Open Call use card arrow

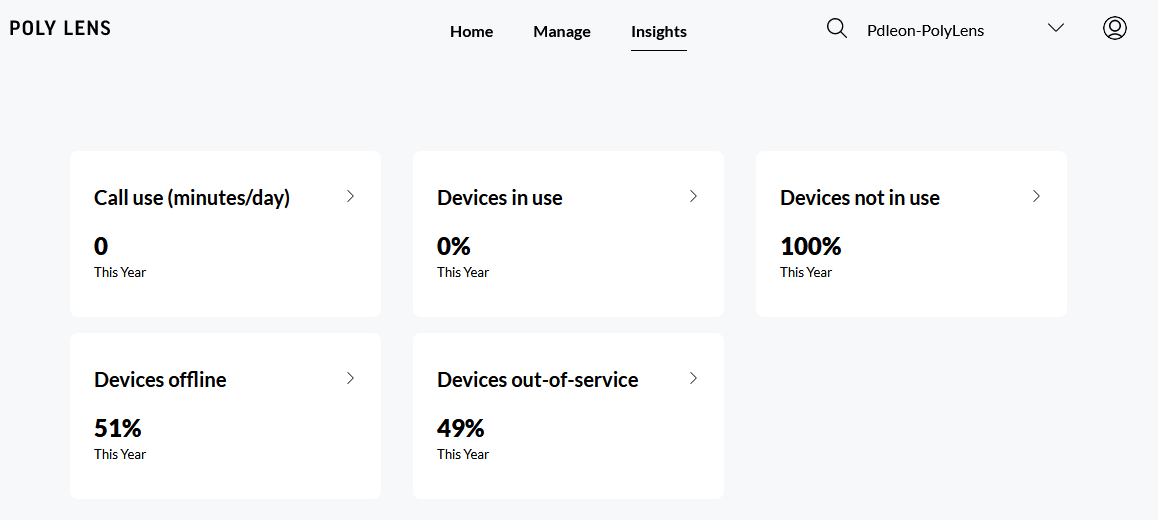[350, 196]
